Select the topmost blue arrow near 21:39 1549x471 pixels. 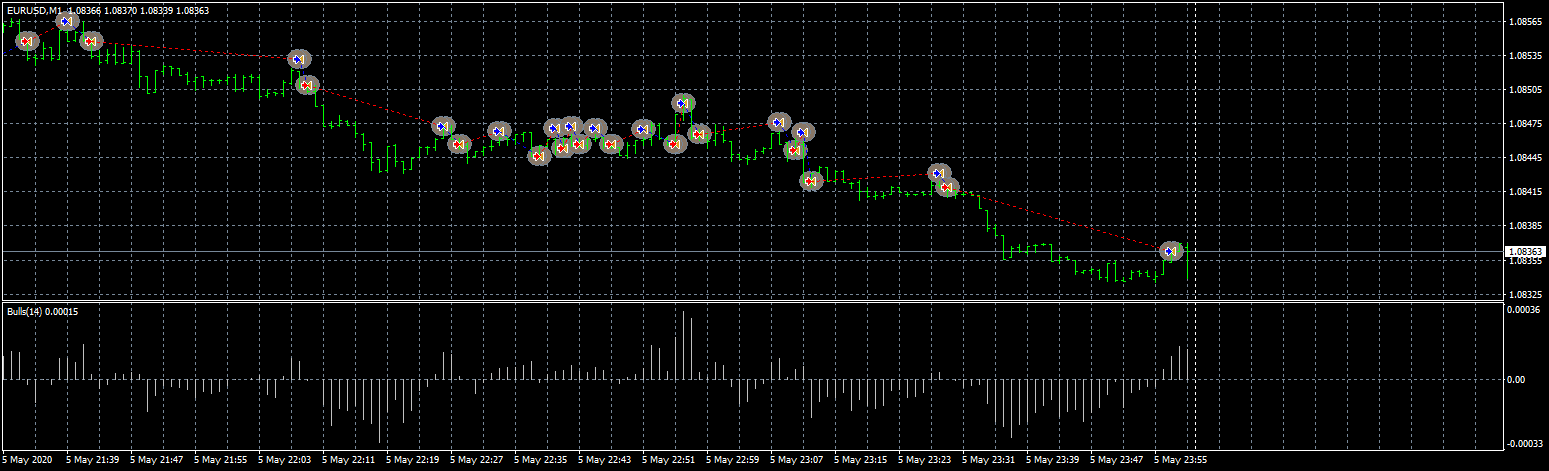pyautogui.click(x=68, y=21)
